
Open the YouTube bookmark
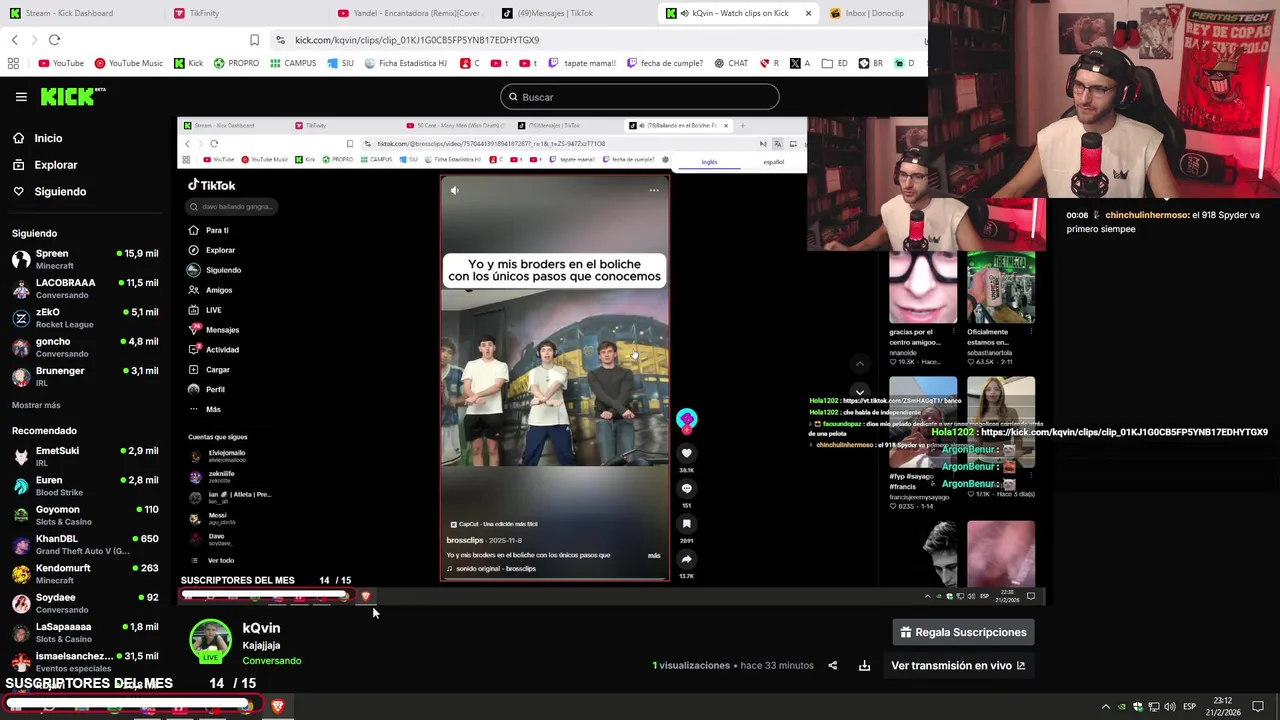[x=61, y=63]
